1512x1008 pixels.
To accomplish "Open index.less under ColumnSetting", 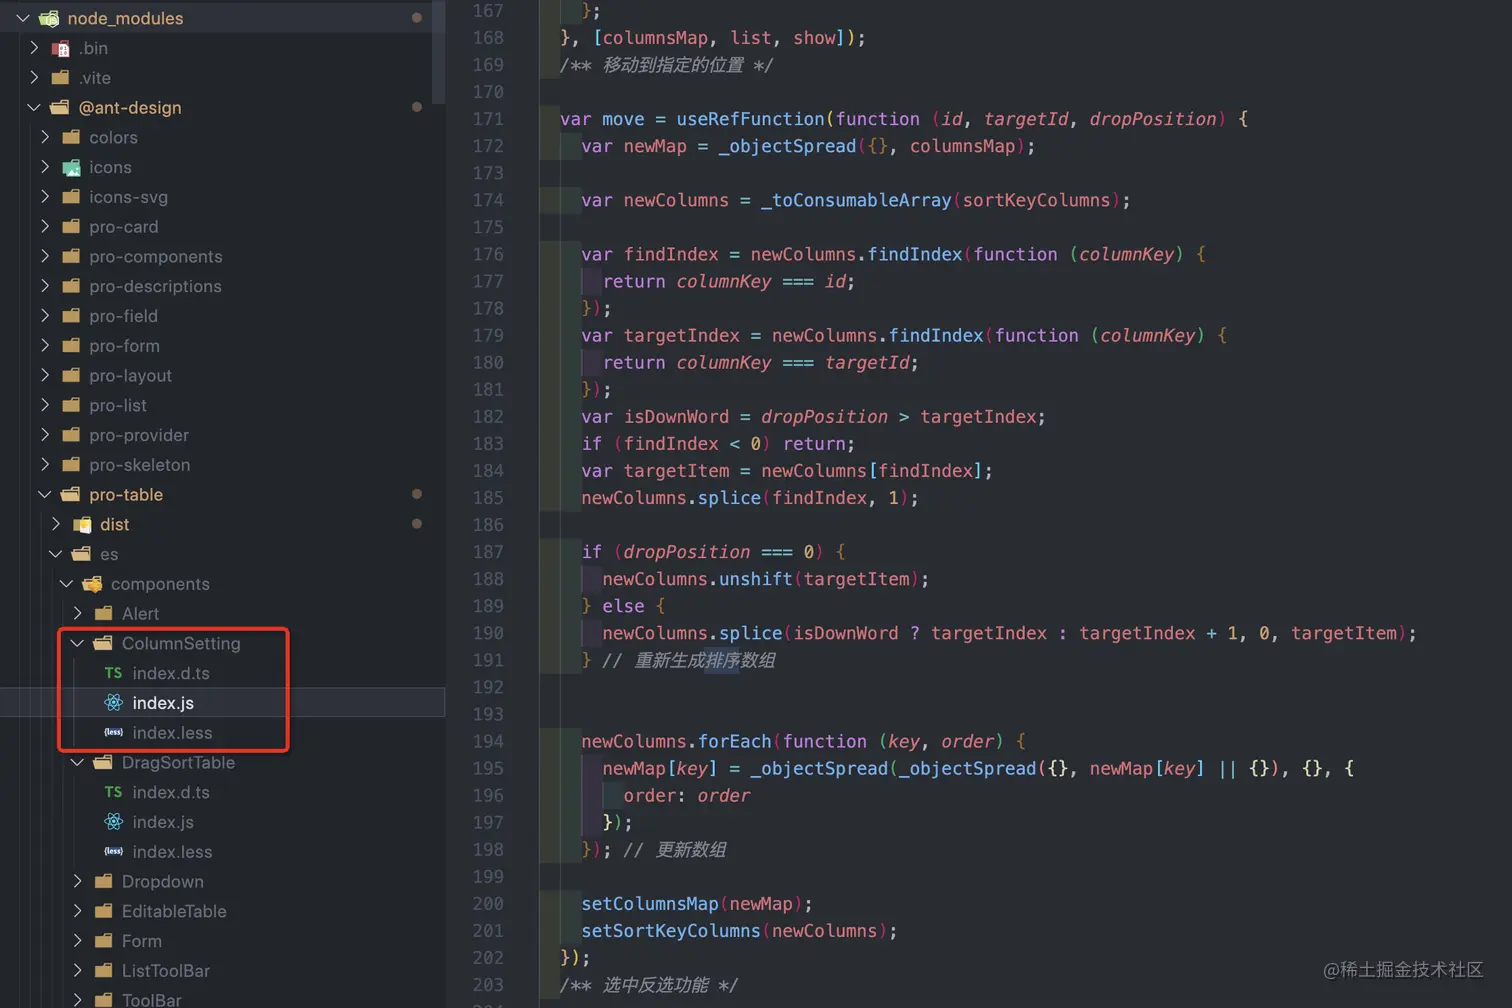I will tap(172, 732).
